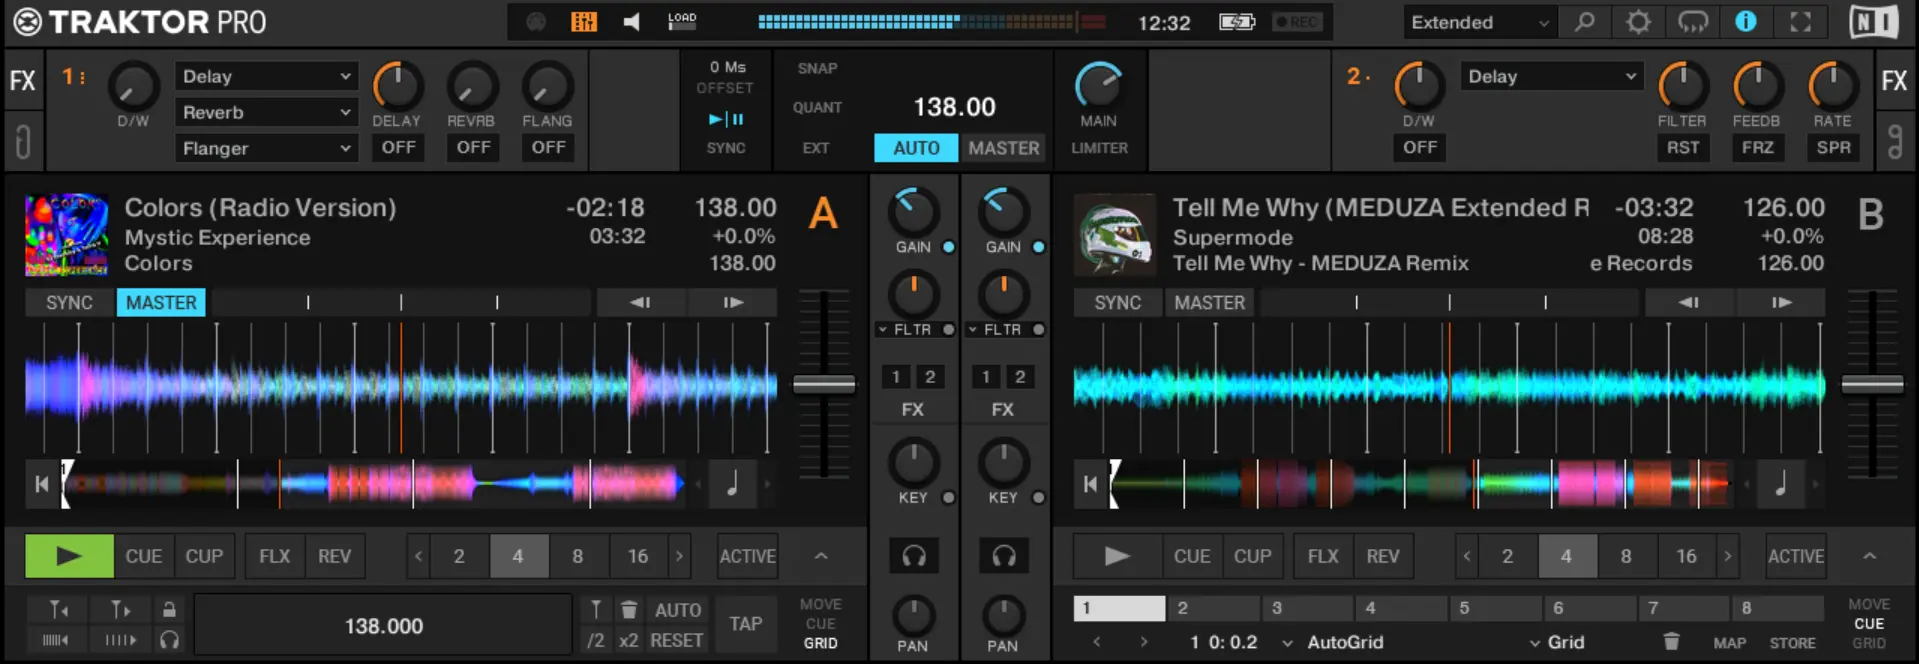1919x664 pixels.
Task: Open the Preferences gear icon
Action: pos(1638,22)
